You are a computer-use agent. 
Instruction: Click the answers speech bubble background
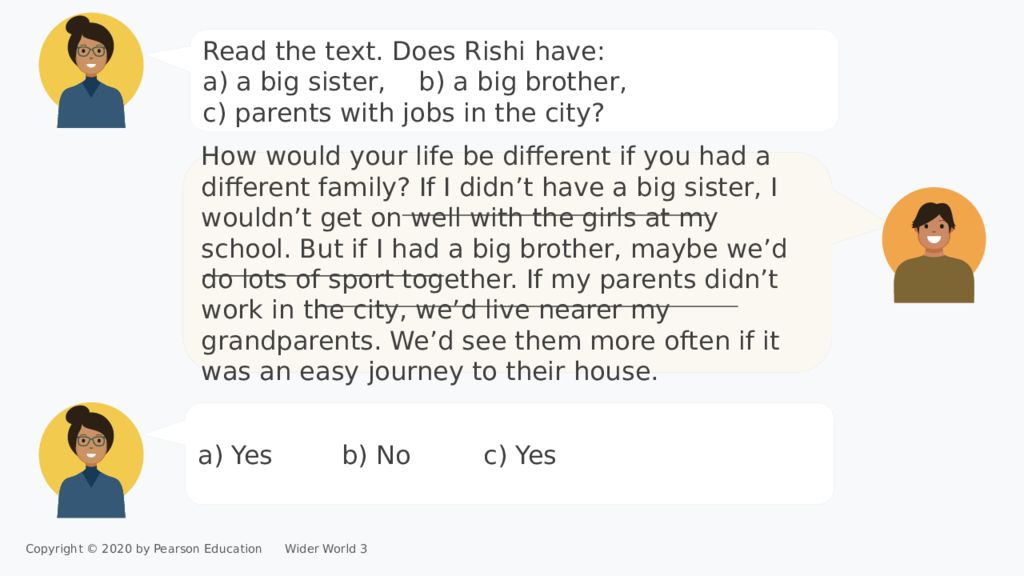[509, 454]
